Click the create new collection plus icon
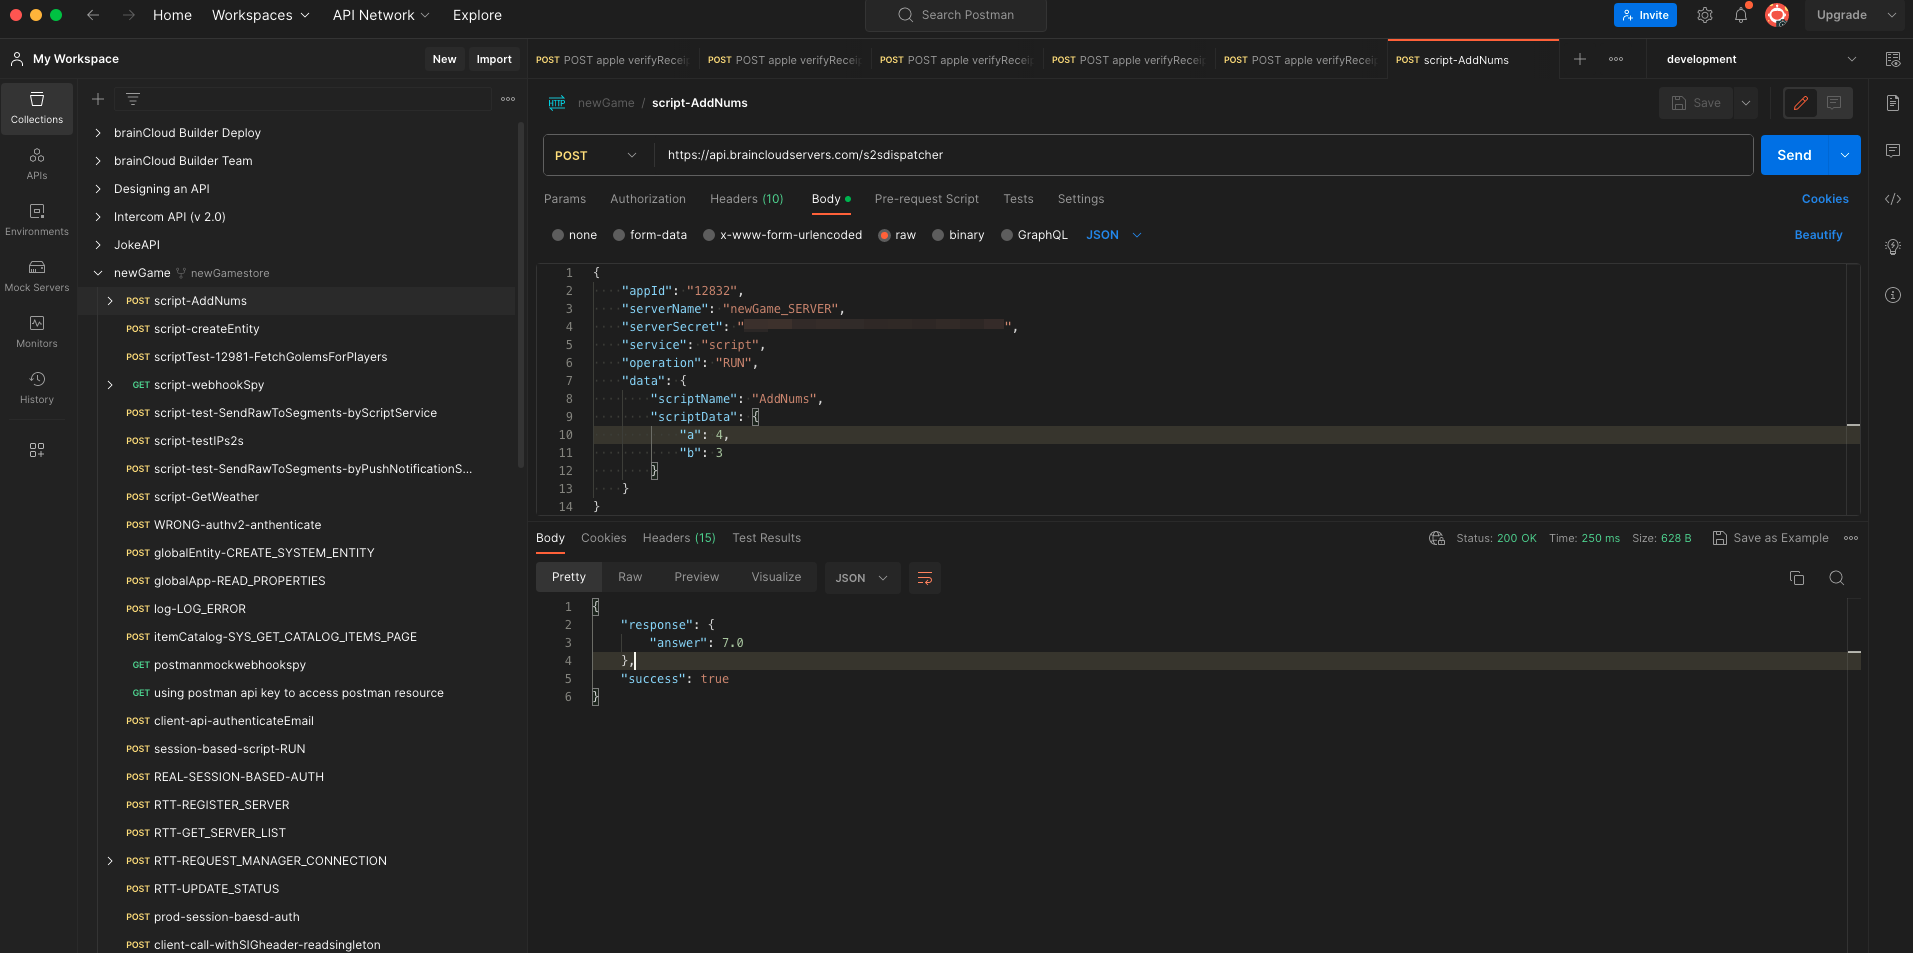1913x953 pixels. [x=98, y=99]
